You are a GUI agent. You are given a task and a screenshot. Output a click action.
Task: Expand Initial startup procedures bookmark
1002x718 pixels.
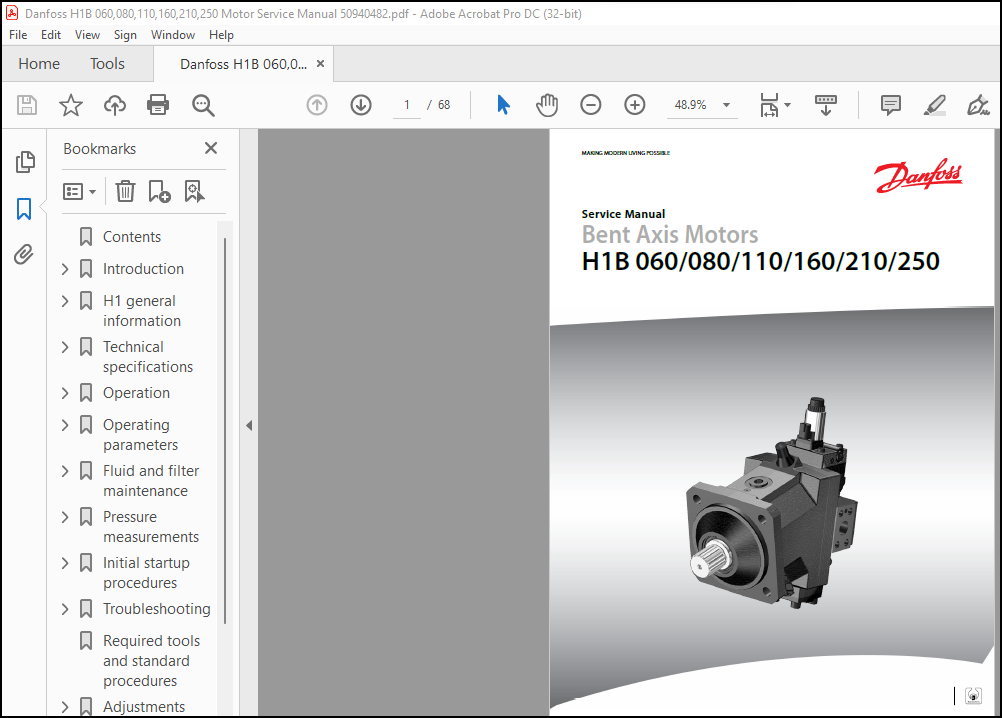coord(65,563)
